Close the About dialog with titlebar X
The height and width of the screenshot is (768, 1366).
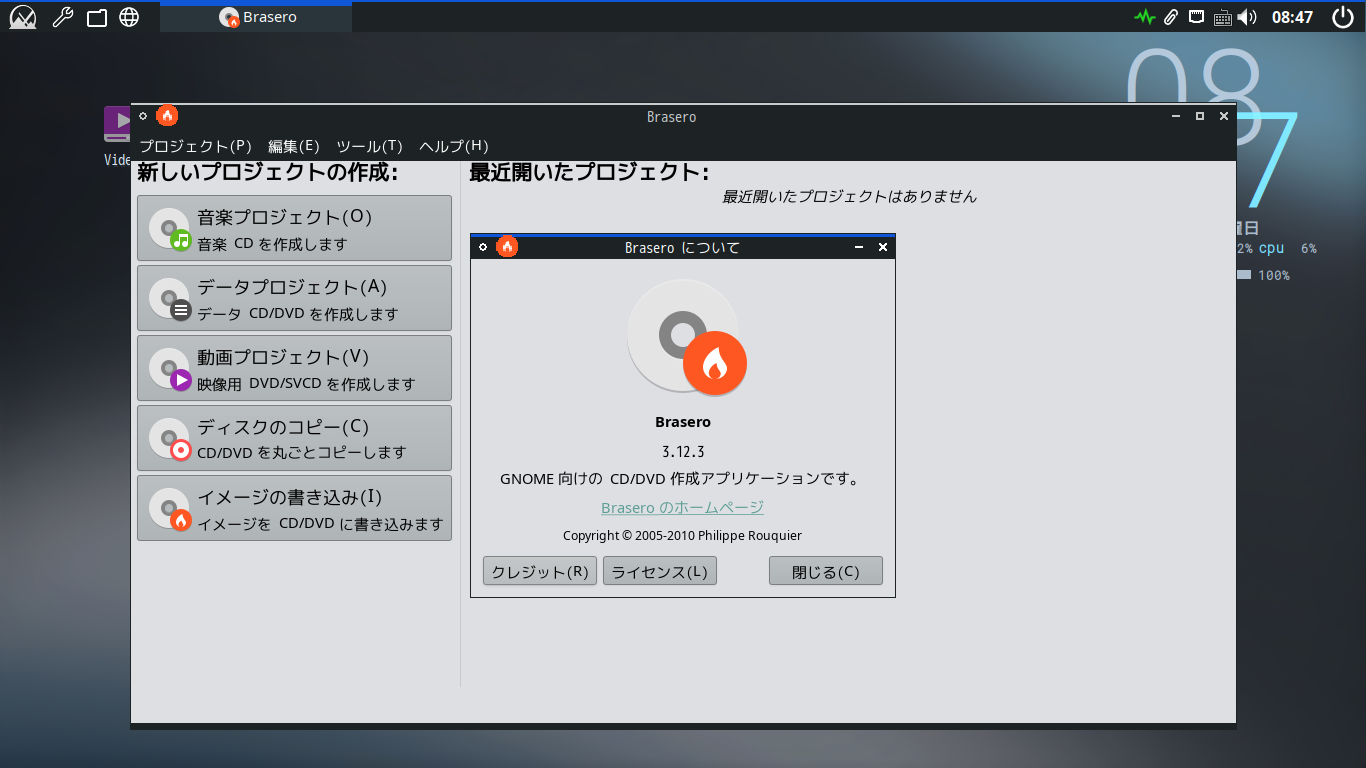point(883,247)
